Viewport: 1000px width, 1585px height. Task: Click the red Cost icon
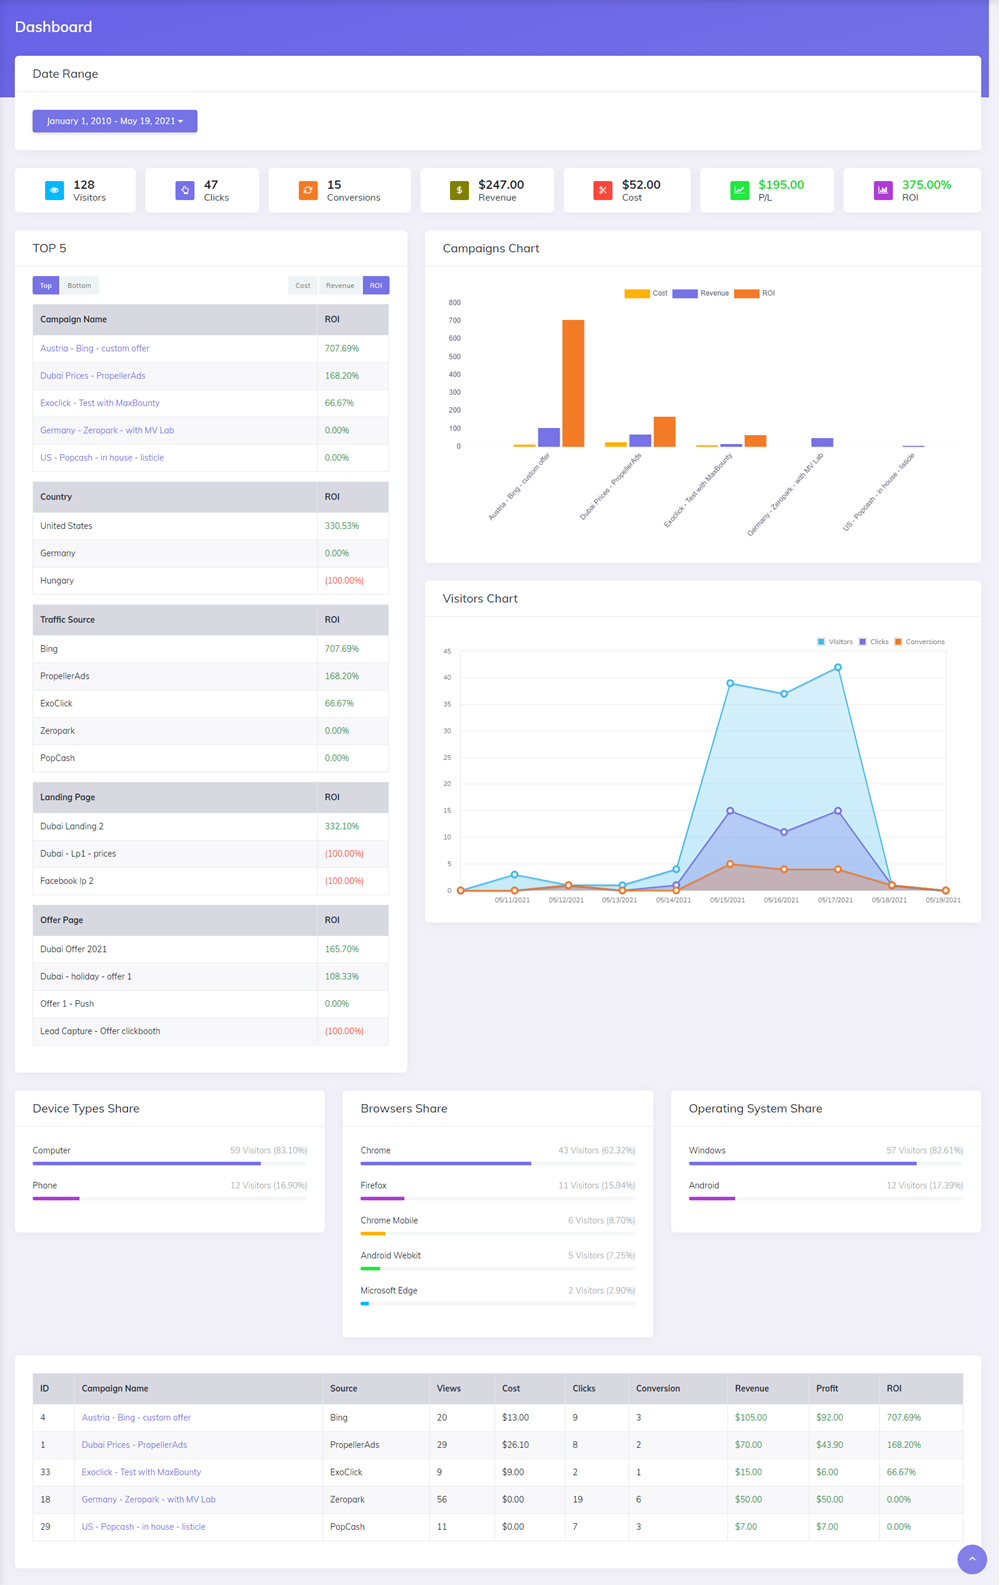[x=603, y=190]
